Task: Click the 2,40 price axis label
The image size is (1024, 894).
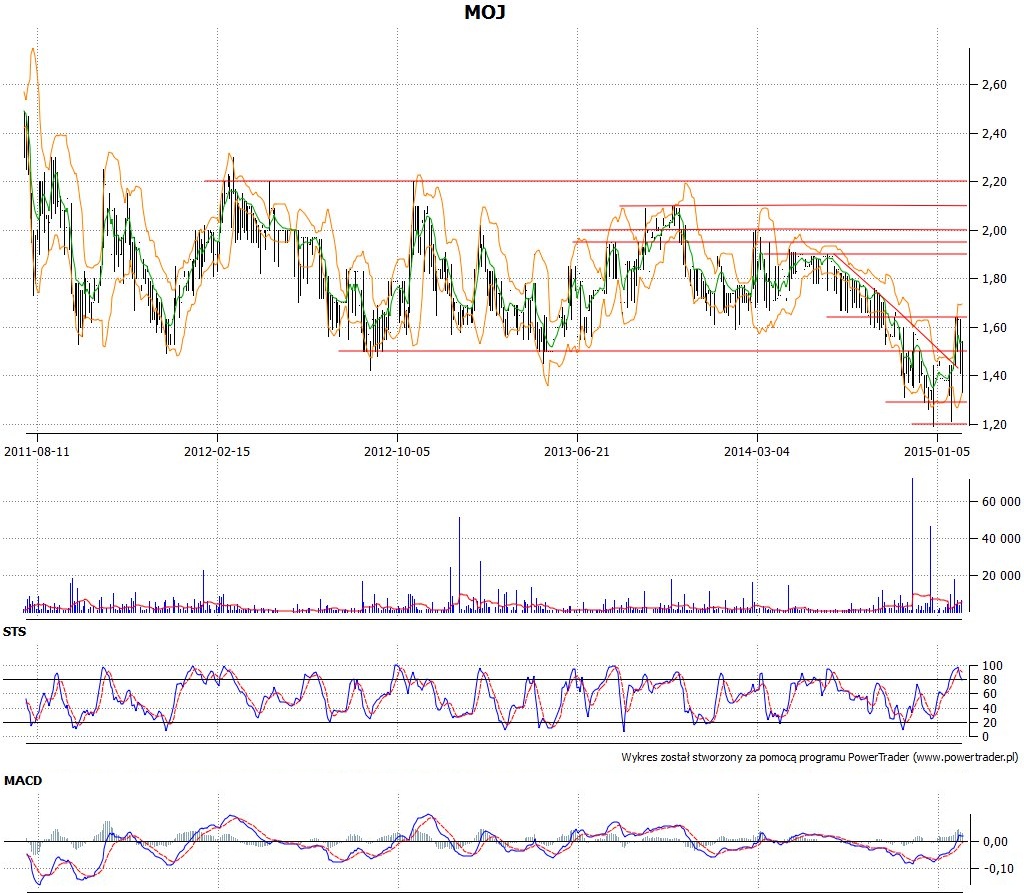Action: [994, 134]
